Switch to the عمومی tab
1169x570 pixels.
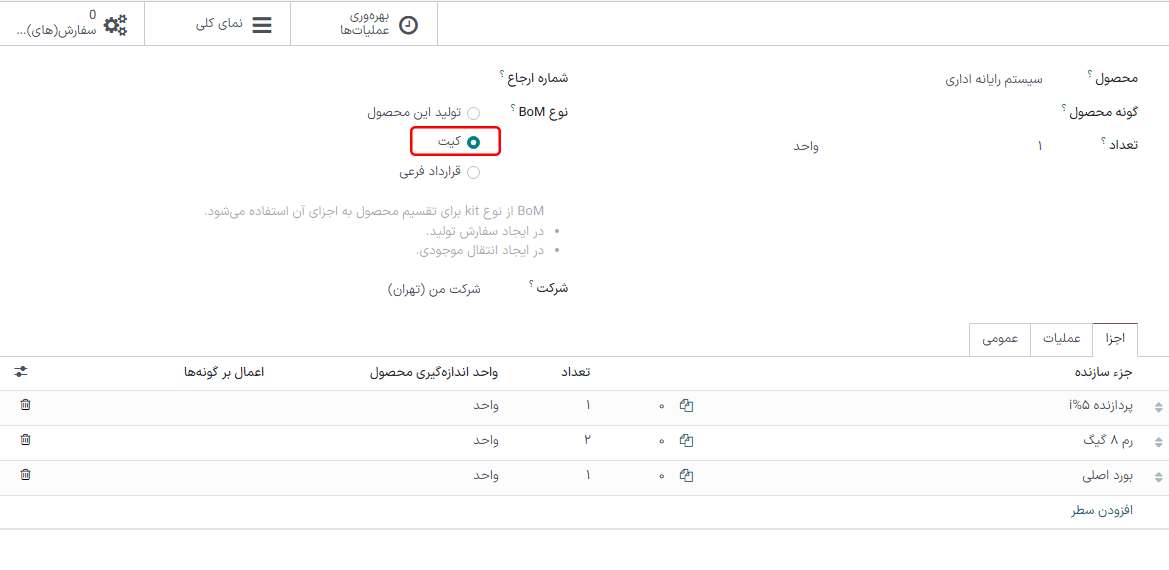[x=1000, y=339]
